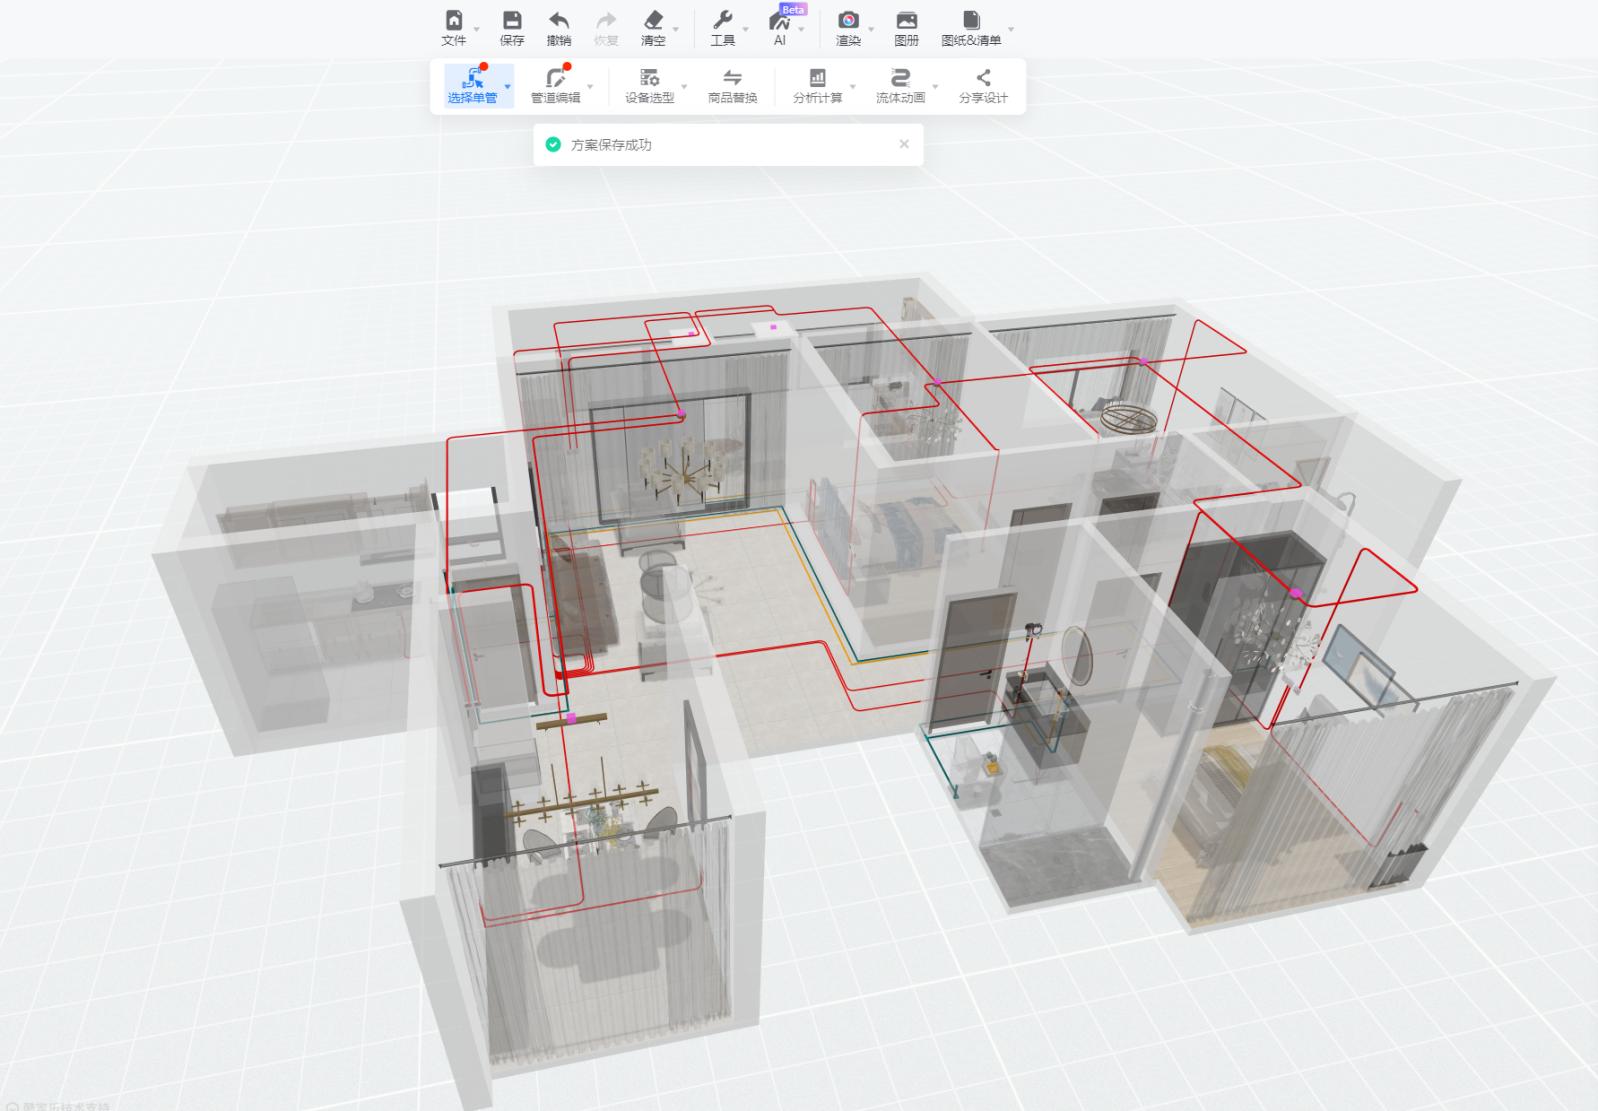The height and width of the screenshot is (1111, 1598).
Task: Expand the 选择单管 dropdown arrow
Action: click(x=507, y=87)
